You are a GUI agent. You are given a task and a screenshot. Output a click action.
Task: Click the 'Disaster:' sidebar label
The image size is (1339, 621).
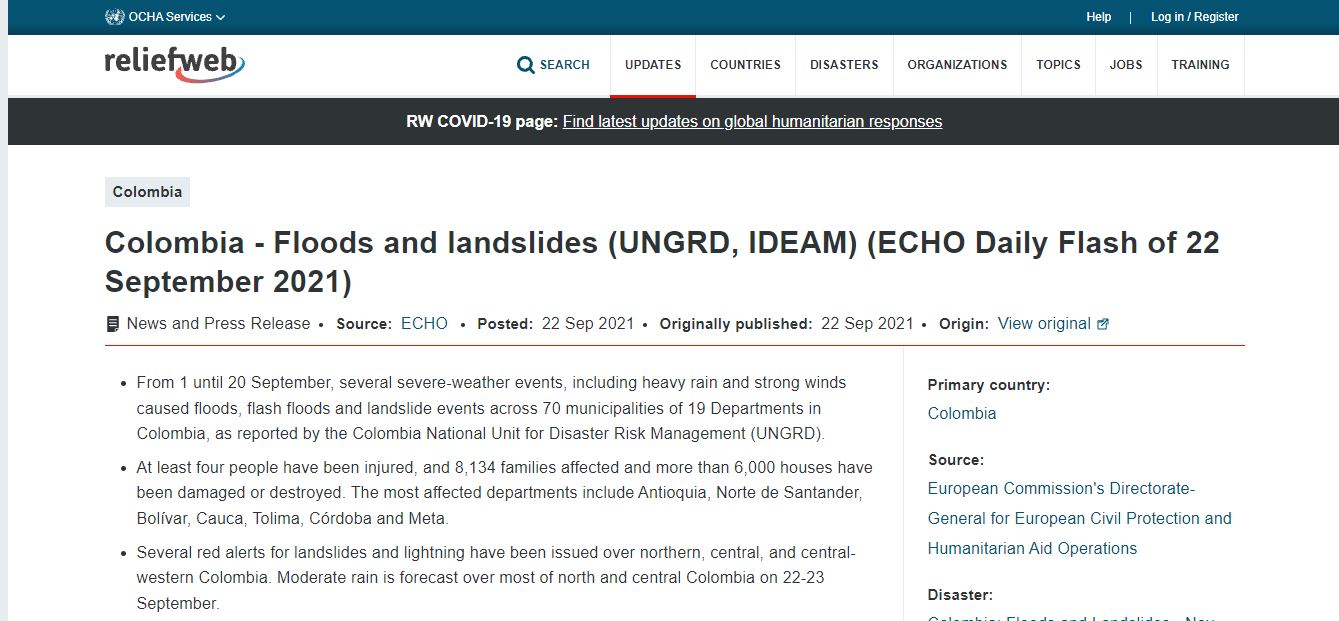click(960, 595)
